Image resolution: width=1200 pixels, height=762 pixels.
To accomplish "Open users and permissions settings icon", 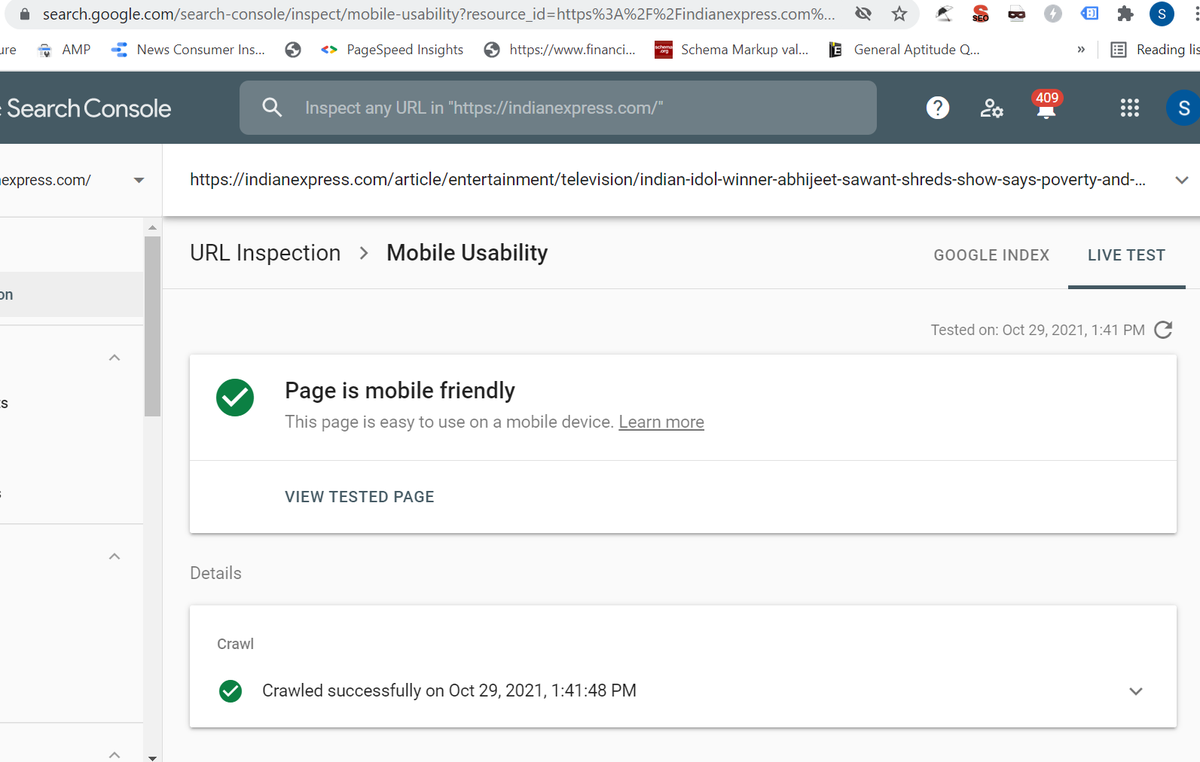I will click(992, 108).
